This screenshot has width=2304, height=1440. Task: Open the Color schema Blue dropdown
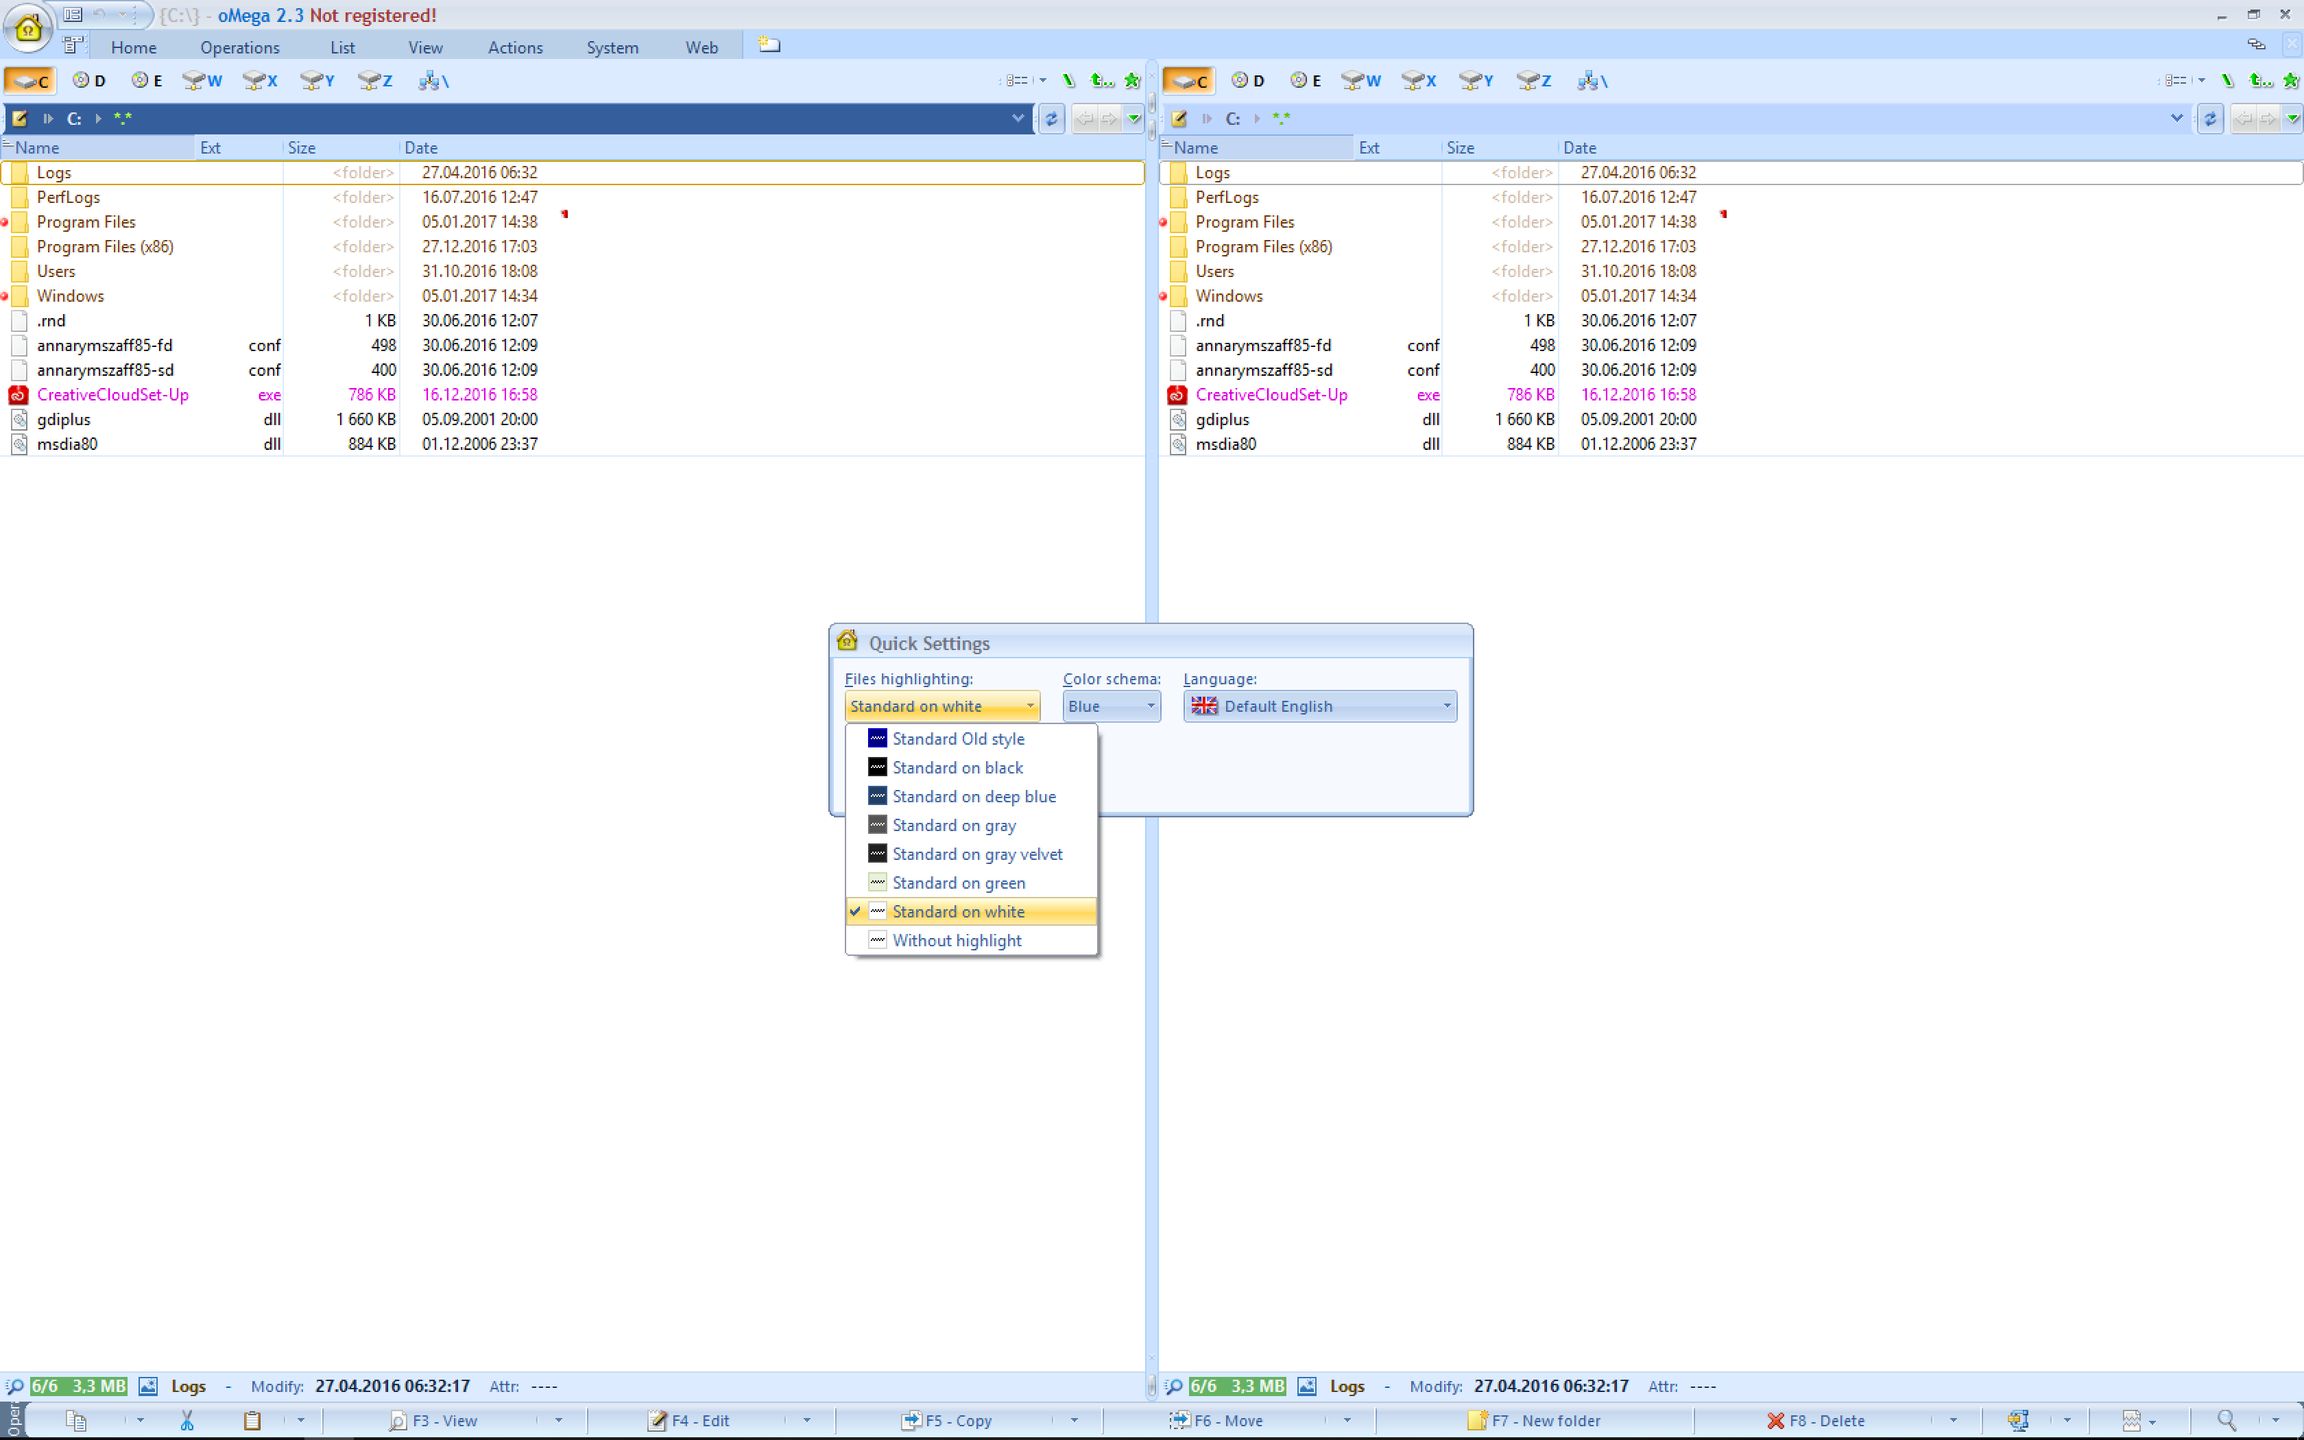[x=1110, y=706]
